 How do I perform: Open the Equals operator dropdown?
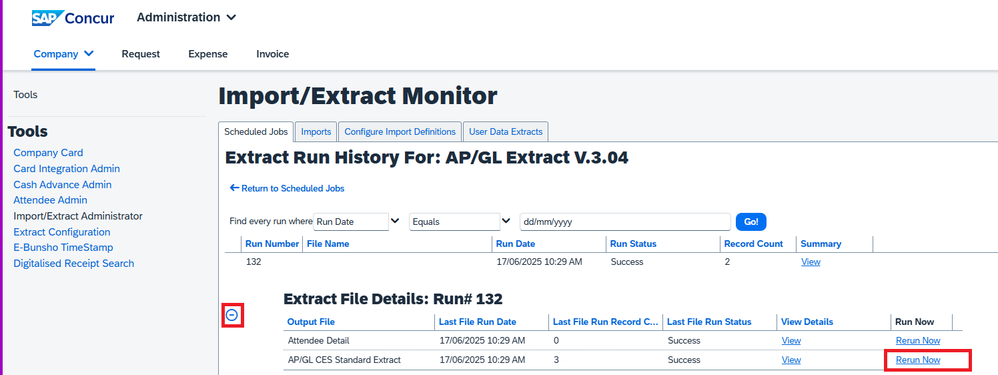[x=461, y=222]
